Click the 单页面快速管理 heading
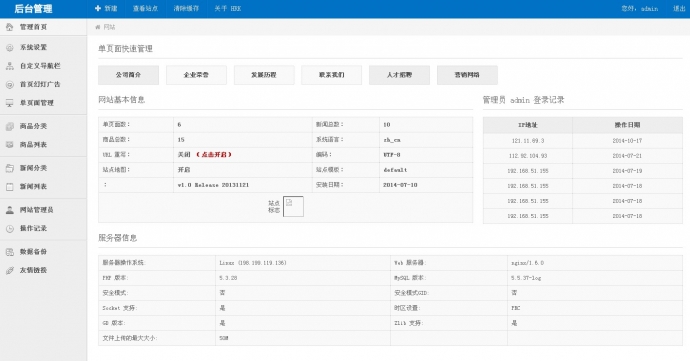Viewport: 690px width, 361px height. pos(125,49)
